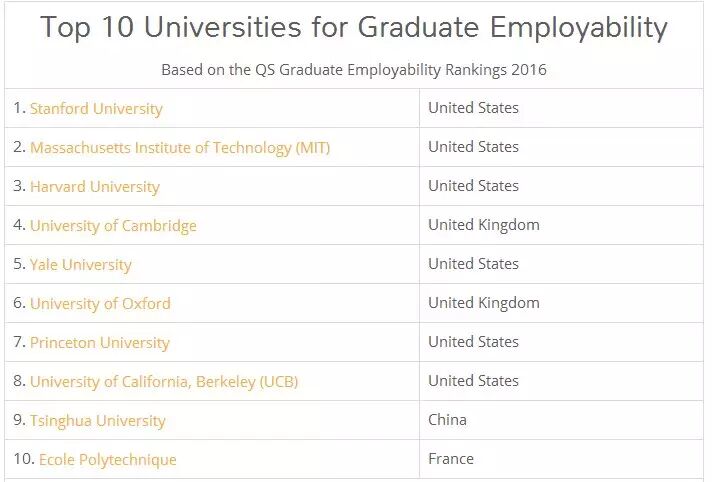The image size is (712, 482).
Task: Click United States cell in Yale row
Action: click(x=473, y=263)
